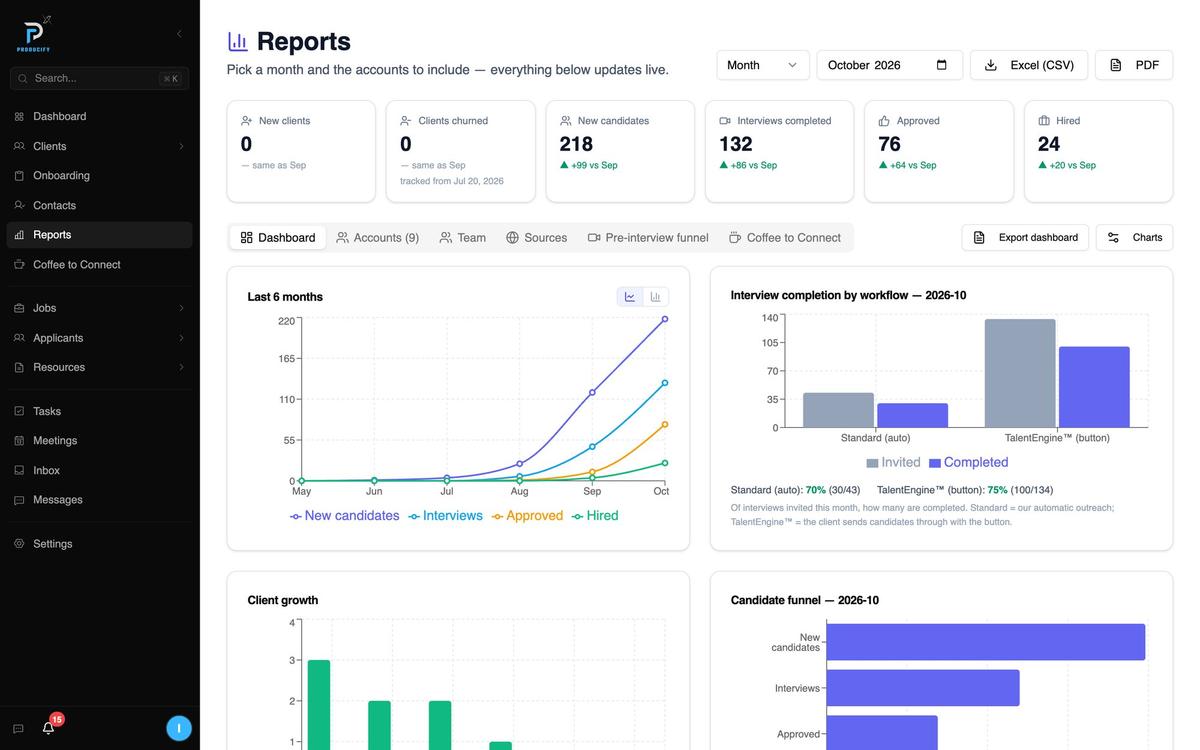
Task: Toggle Completed series in workflow legend
Action: coord(969,462)
